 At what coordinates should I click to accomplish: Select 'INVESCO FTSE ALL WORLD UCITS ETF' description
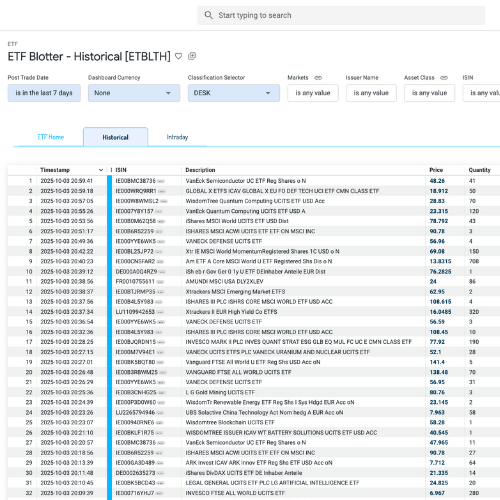coord(235,493)
